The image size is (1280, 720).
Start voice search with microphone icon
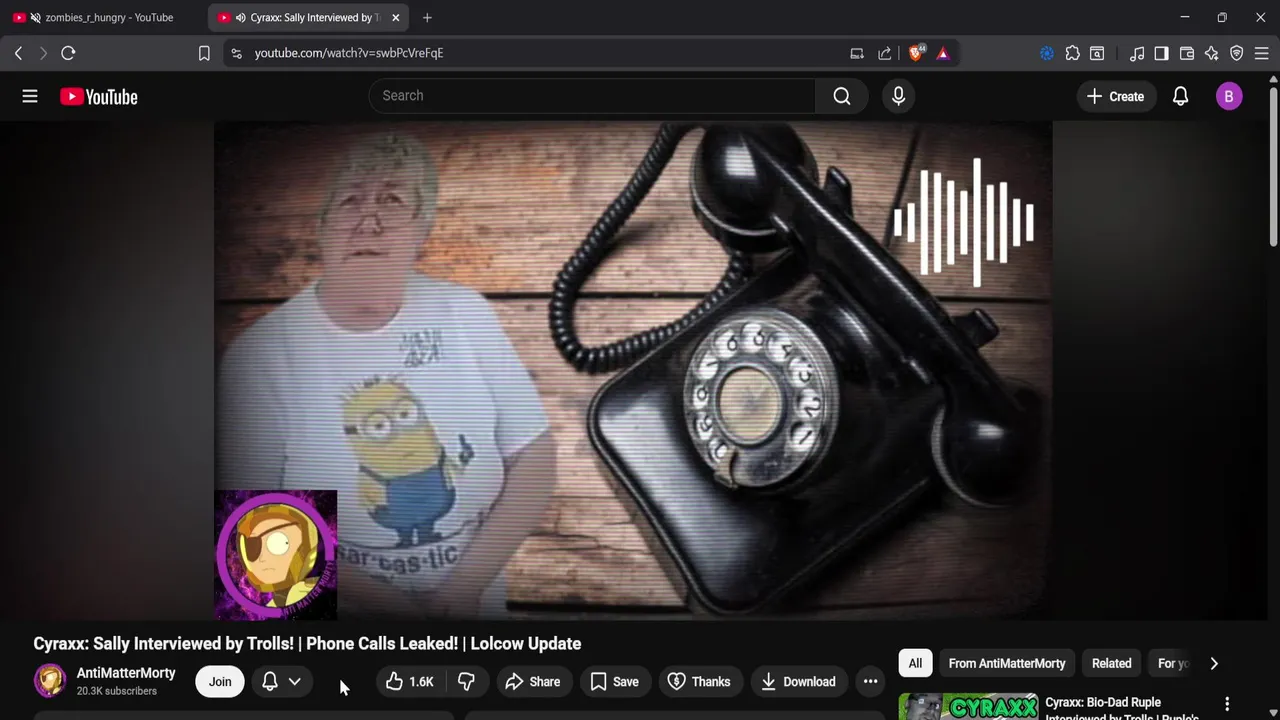tap(898, 96)
